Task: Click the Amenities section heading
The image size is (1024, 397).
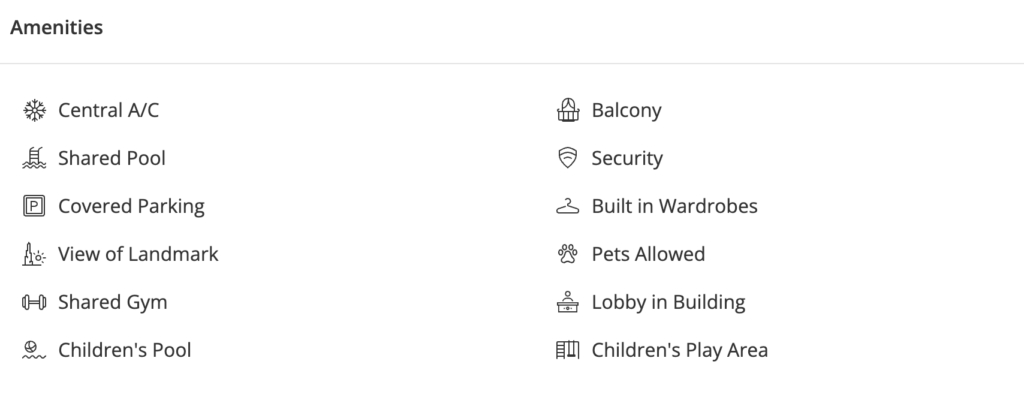Action: 56,27
